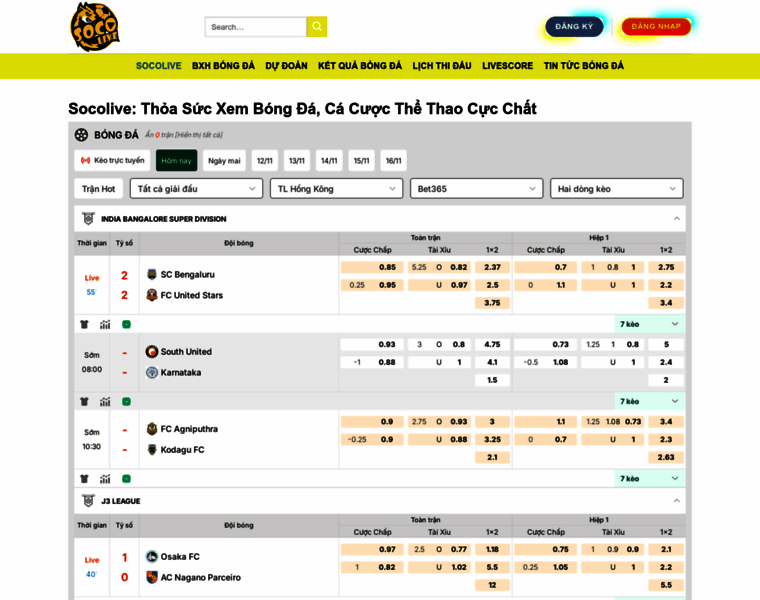Open Dự Đoán menu item
The width and height of the screenshot is (760, 600).
coord(286,66)
